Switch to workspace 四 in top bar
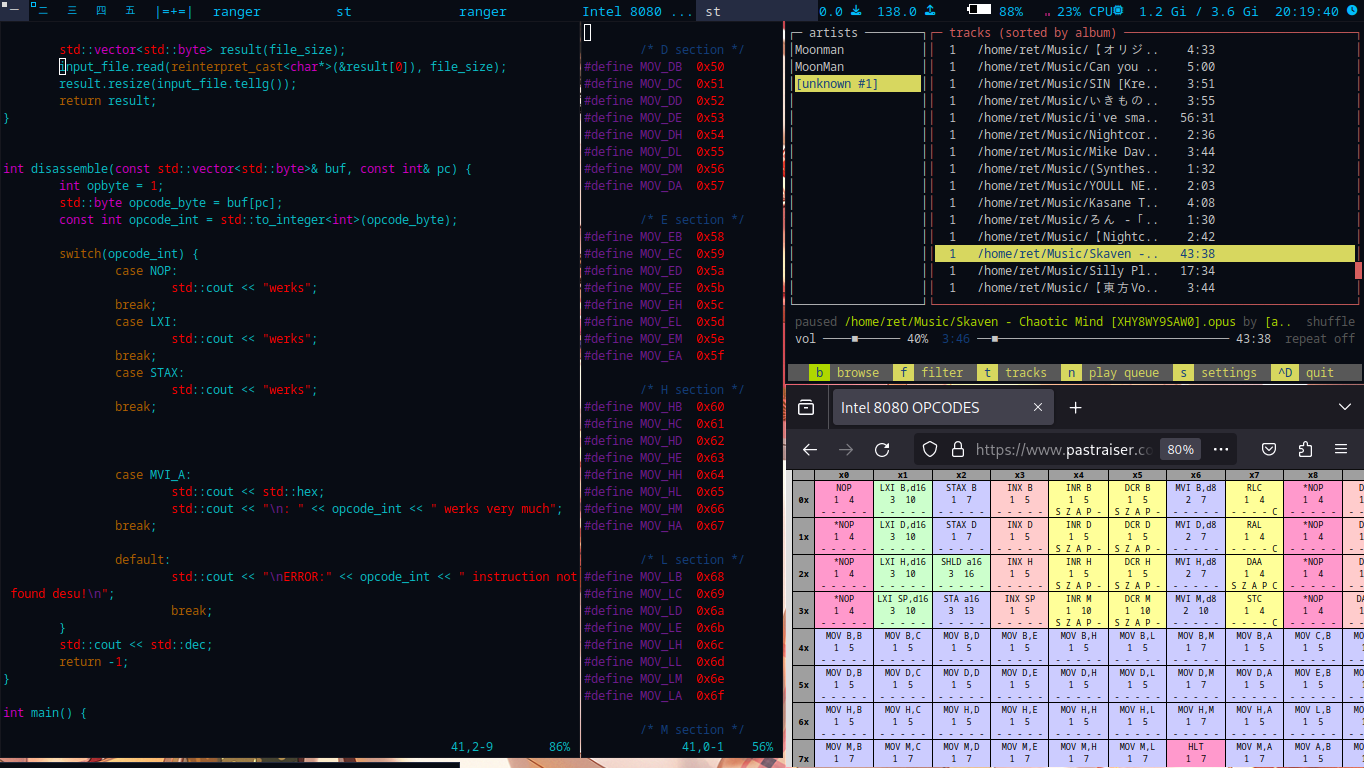This screenshot has height=768, width=1364. click(x=101, y=11)
